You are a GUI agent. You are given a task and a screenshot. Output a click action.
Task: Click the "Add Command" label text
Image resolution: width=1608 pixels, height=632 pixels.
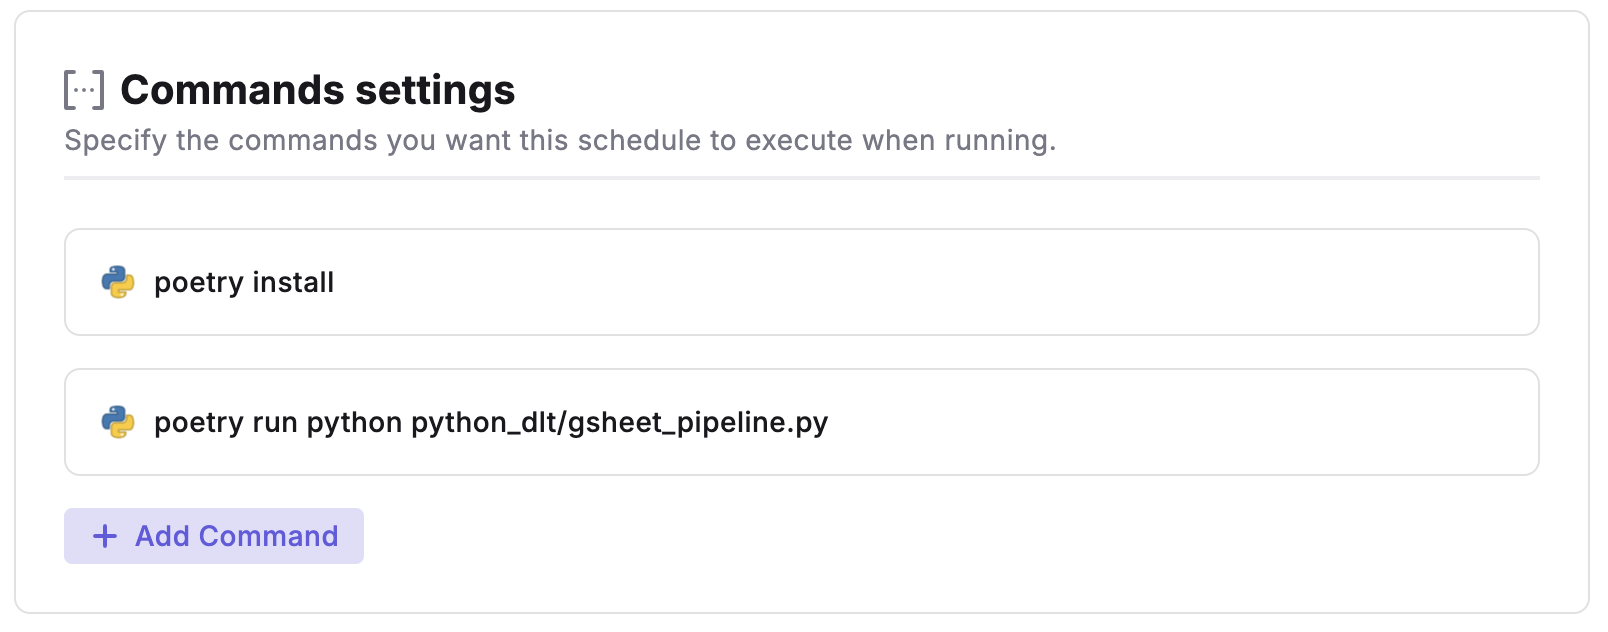coord(237,536)
